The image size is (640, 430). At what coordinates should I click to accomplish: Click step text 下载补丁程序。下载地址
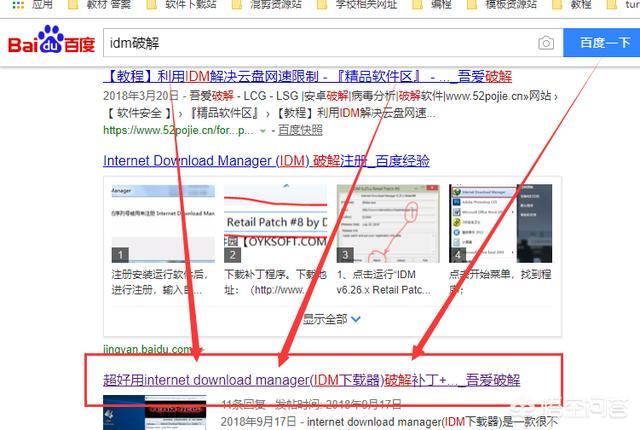pyautogui.click(x=276, y=282)
